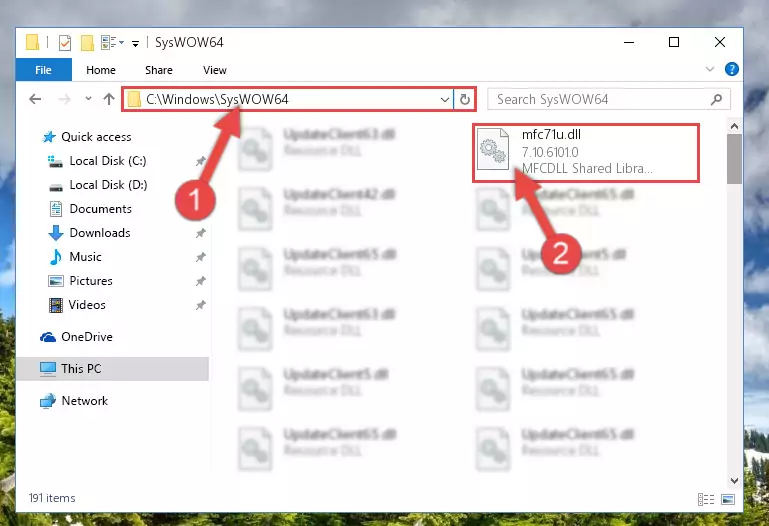Screen dimensions: 769x526
Task: Click the vertical scrollbar thumb
Action: click(x=734, y=159)
